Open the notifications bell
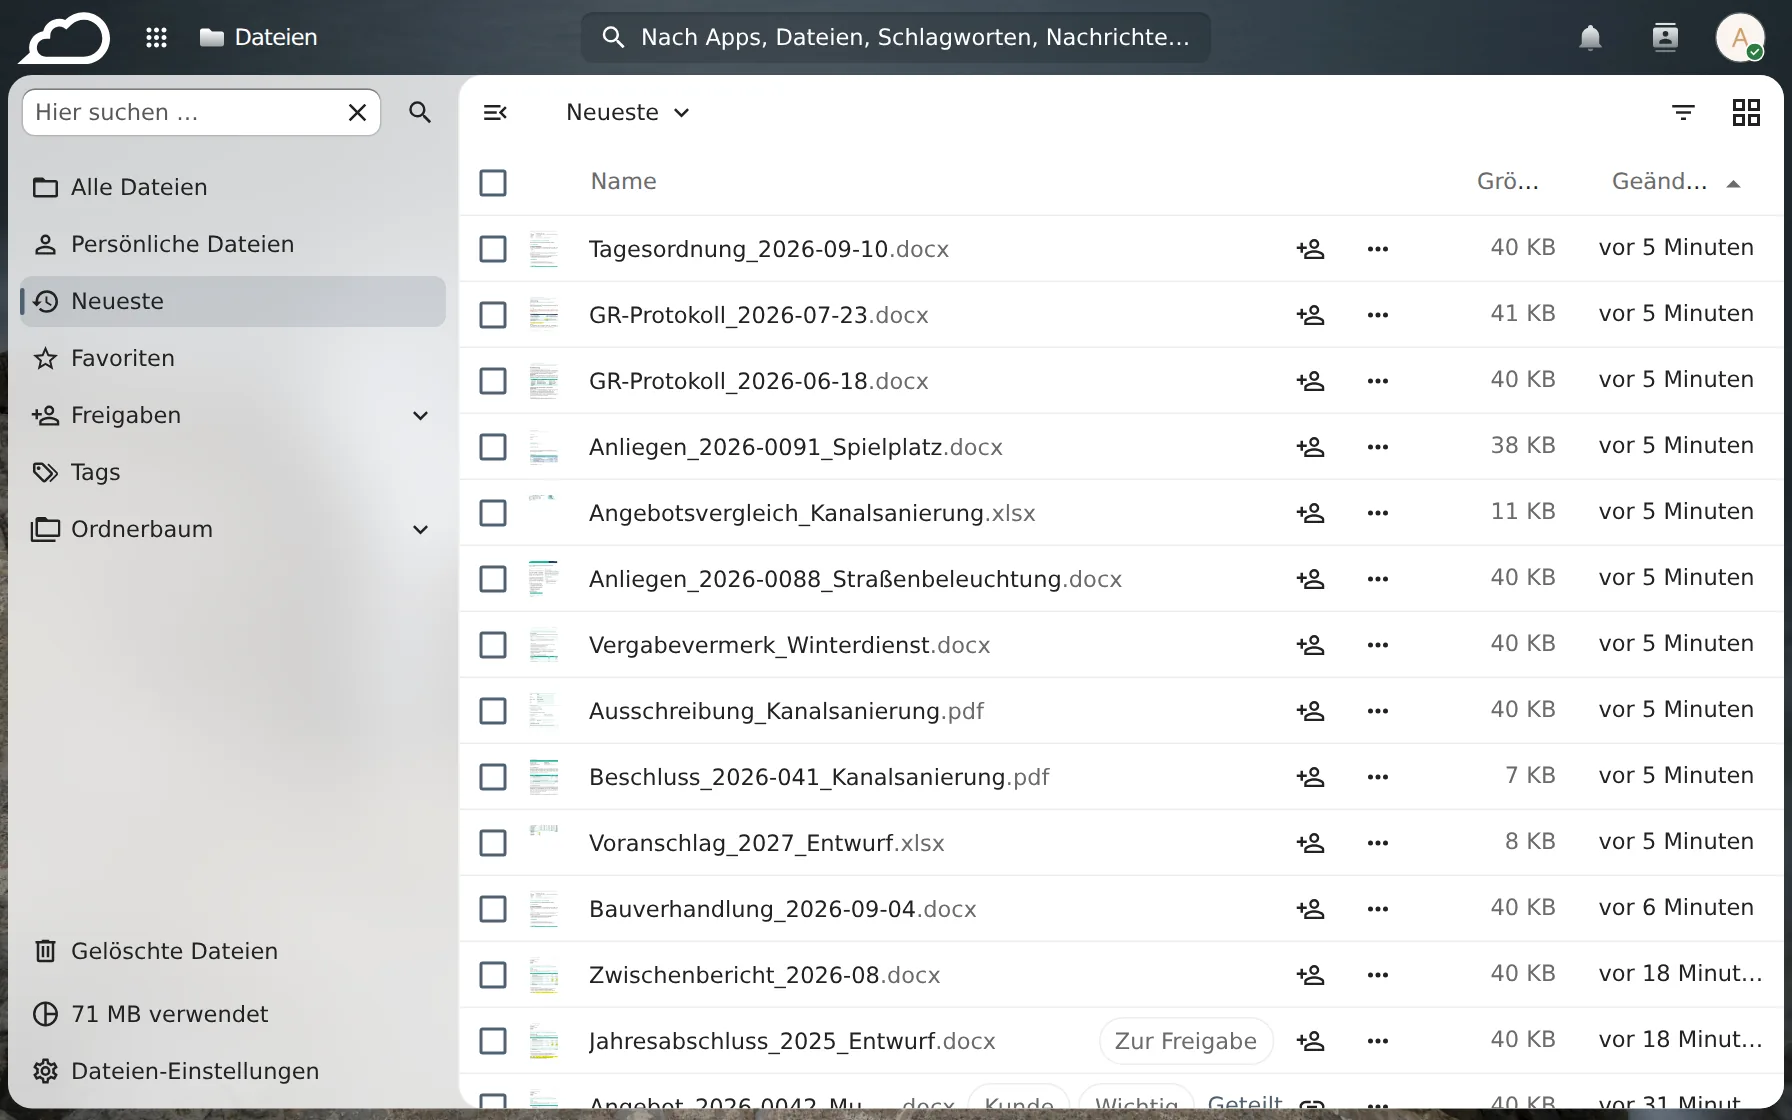 tap(1590, 38)
